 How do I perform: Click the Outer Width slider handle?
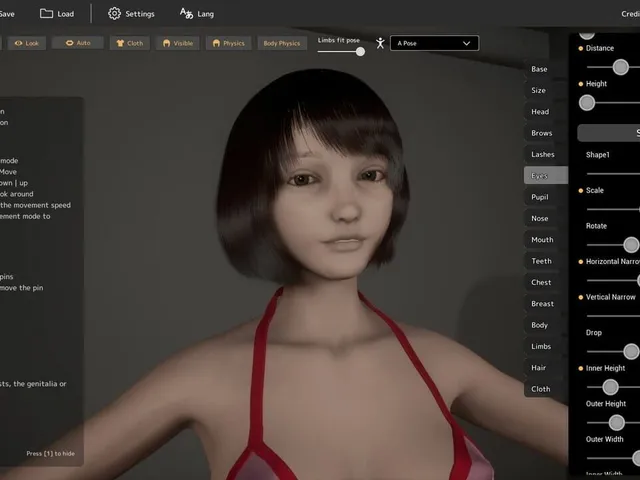click(636, 458)
